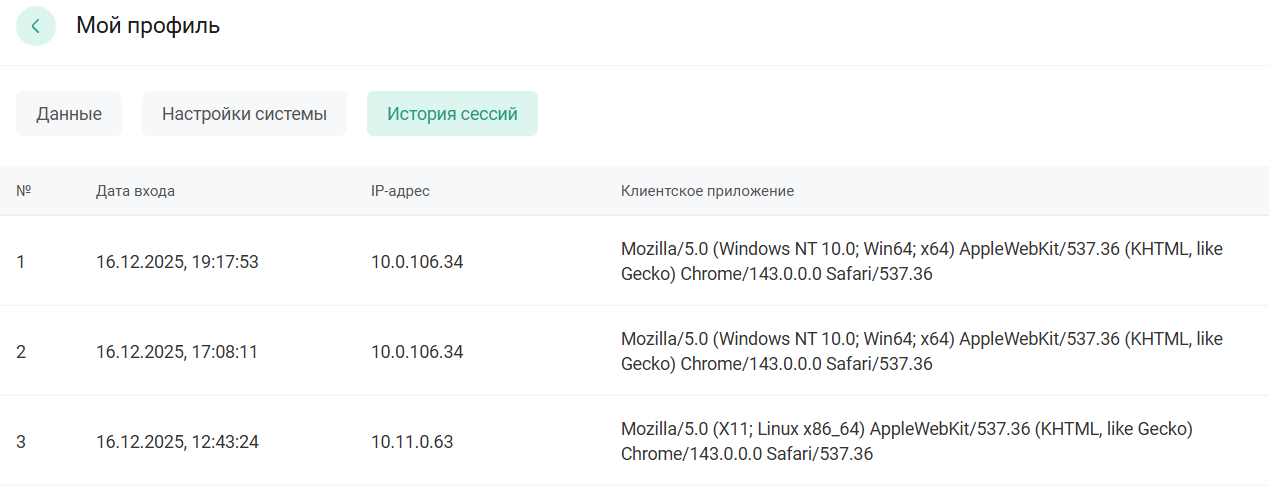
Task: Click the first row's IP address 10.0.106.34
Action: tap(417, 262)
